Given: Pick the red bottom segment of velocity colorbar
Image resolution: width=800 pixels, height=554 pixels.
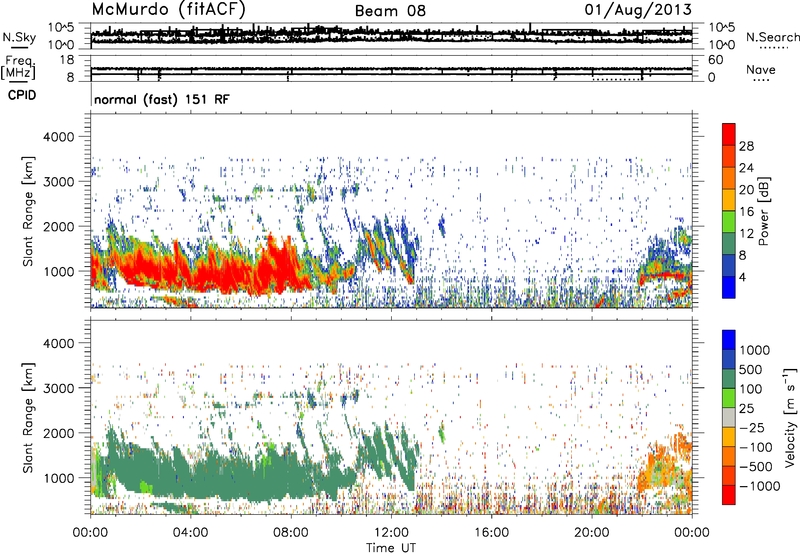Looking at the screenshot, I should 729,495.
